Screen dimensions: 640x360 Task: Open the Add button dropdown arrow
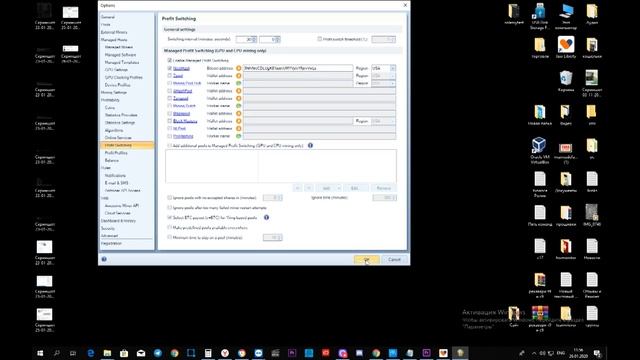[339, 188]
